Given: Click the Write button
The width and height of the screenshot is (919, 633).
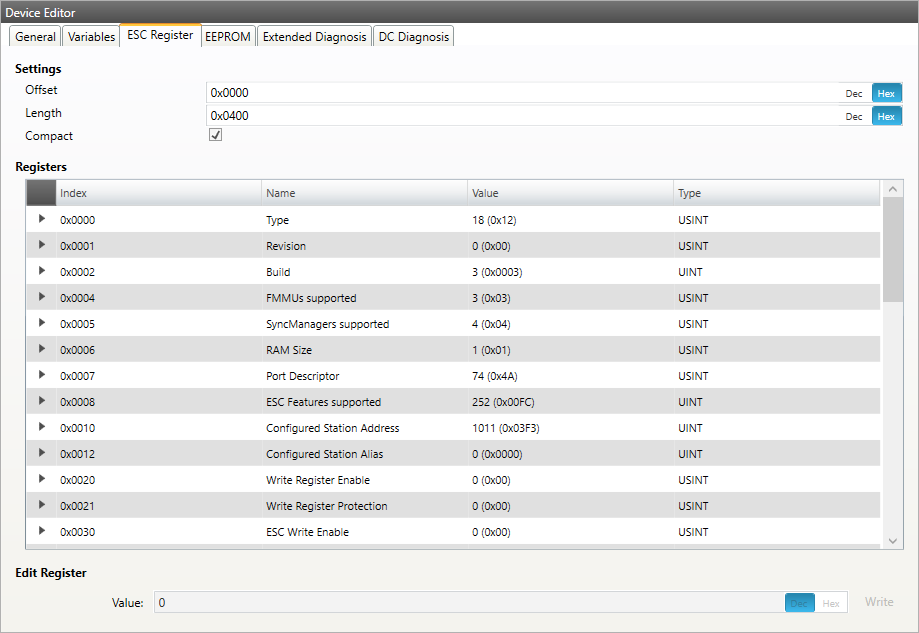Looking at the screenshot, I should tap(879, 602).
